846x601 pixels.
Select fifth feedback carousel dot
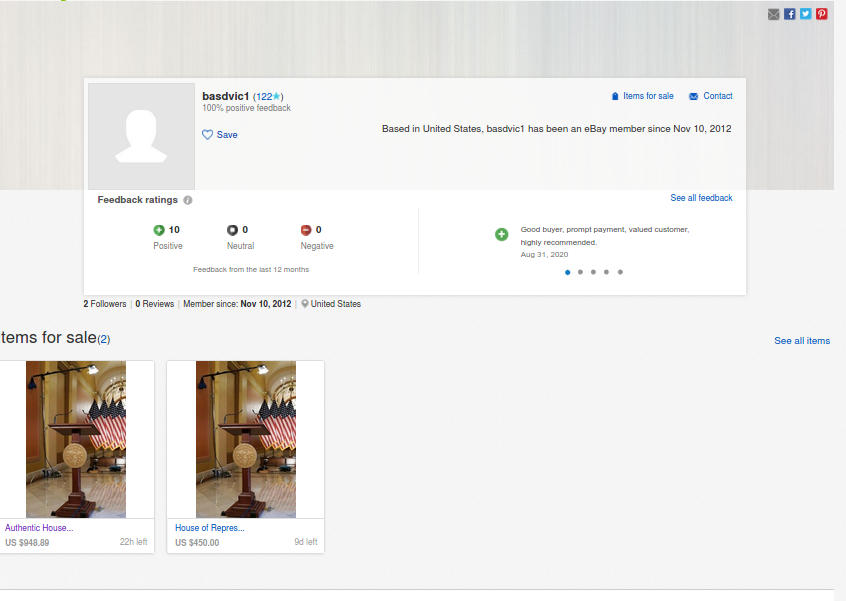620,272
